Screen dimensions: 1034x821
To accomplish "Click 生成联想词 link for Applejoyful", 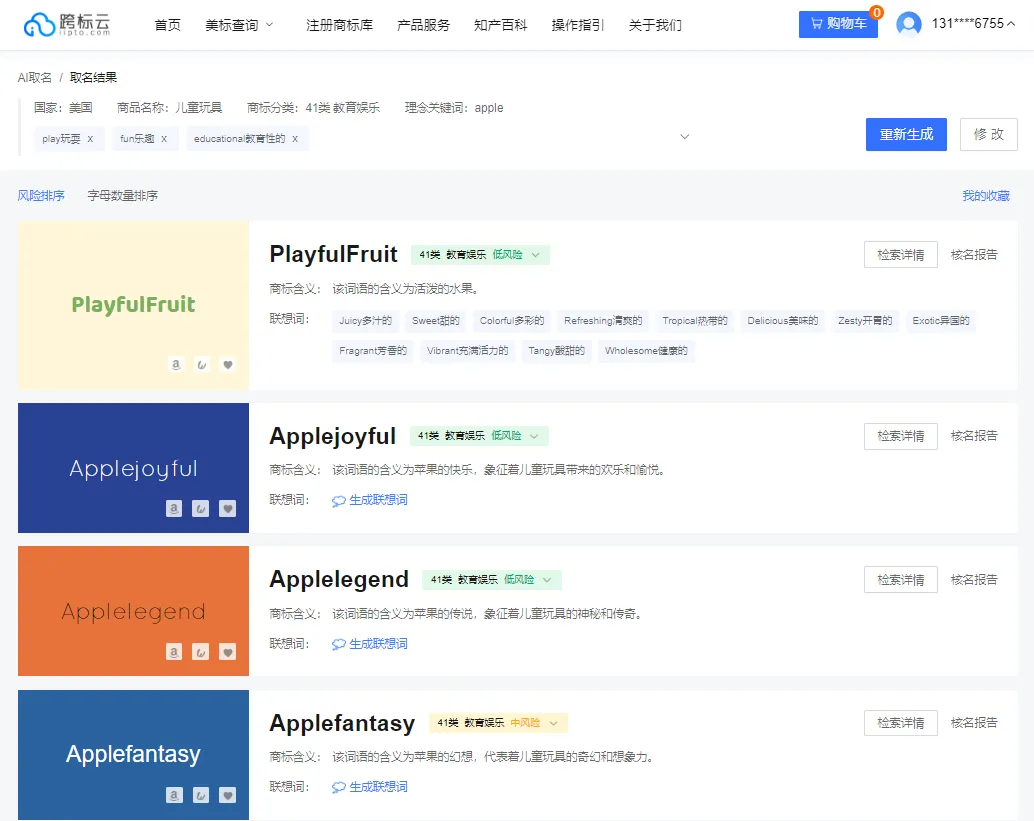I will pyautogui.click(x=379, y=501).
